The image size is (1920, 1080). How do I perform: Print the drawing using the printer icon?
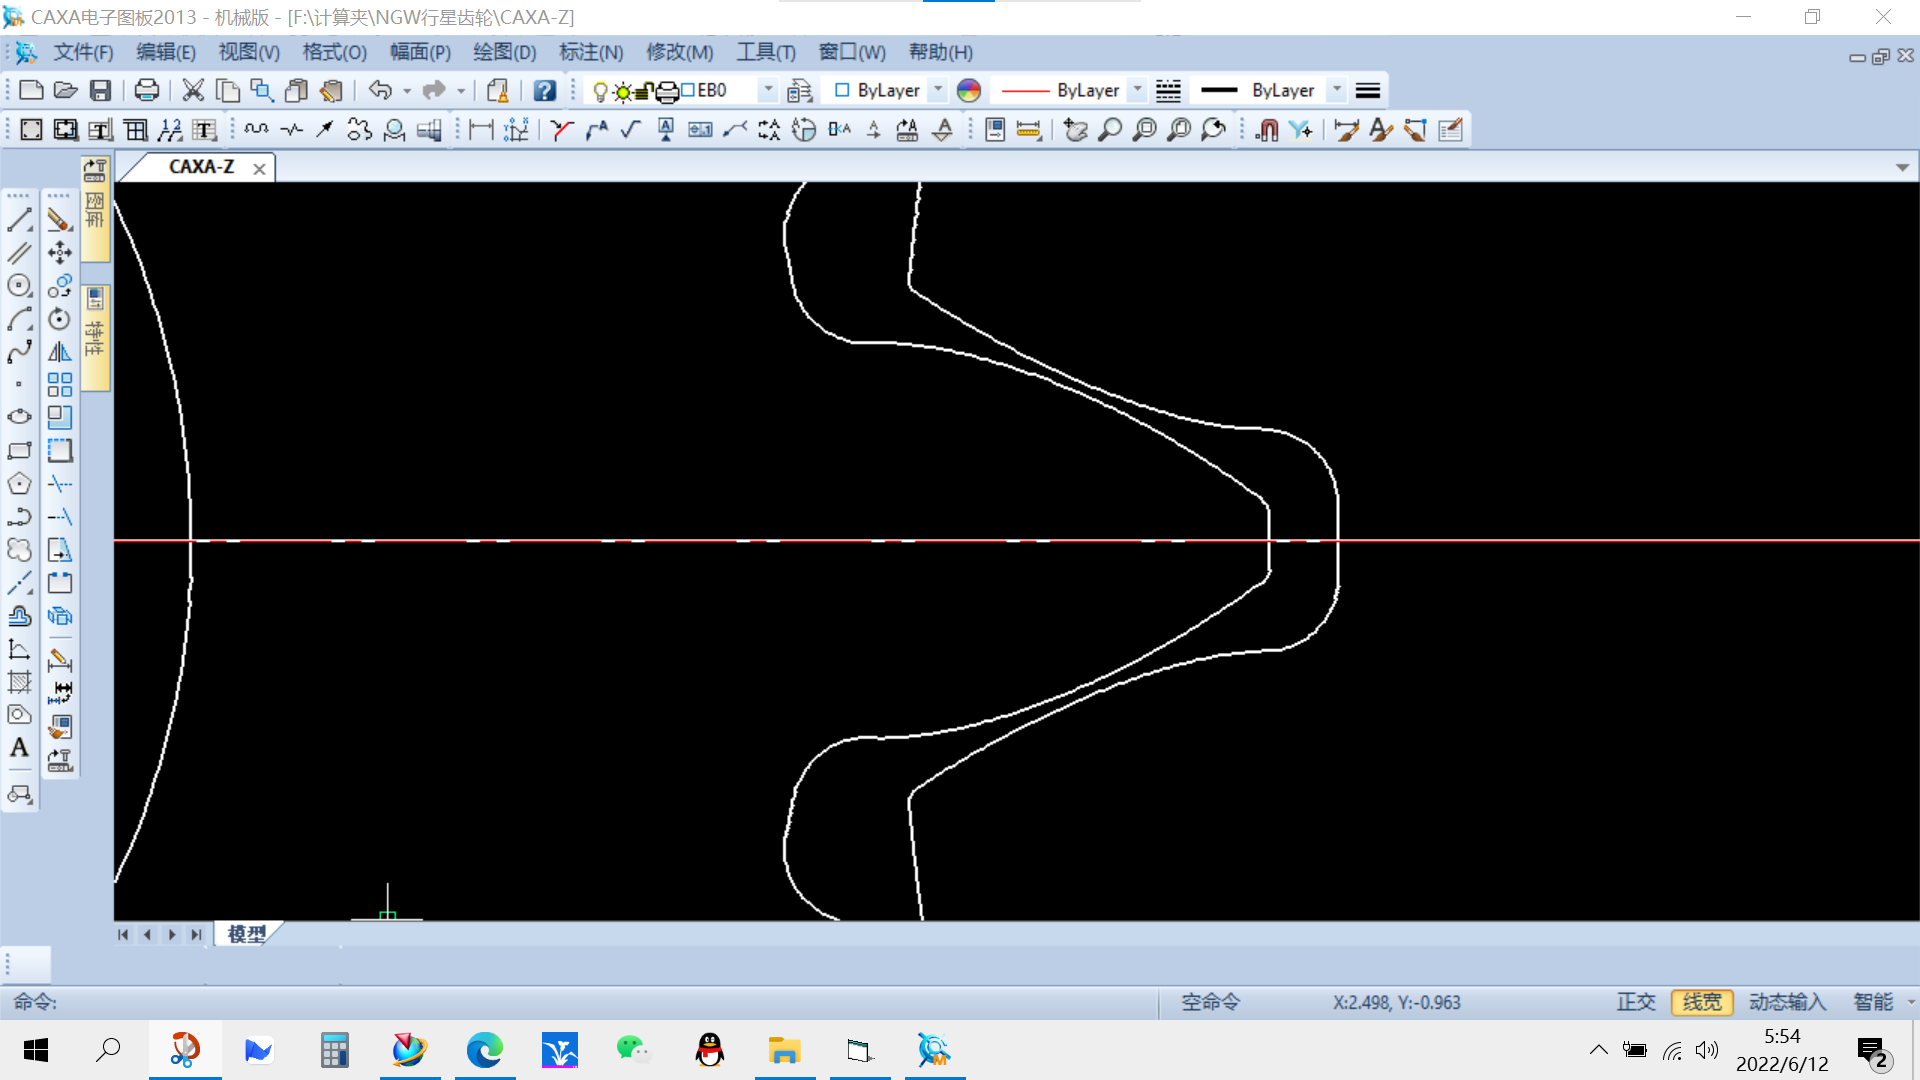coord(147,91)
